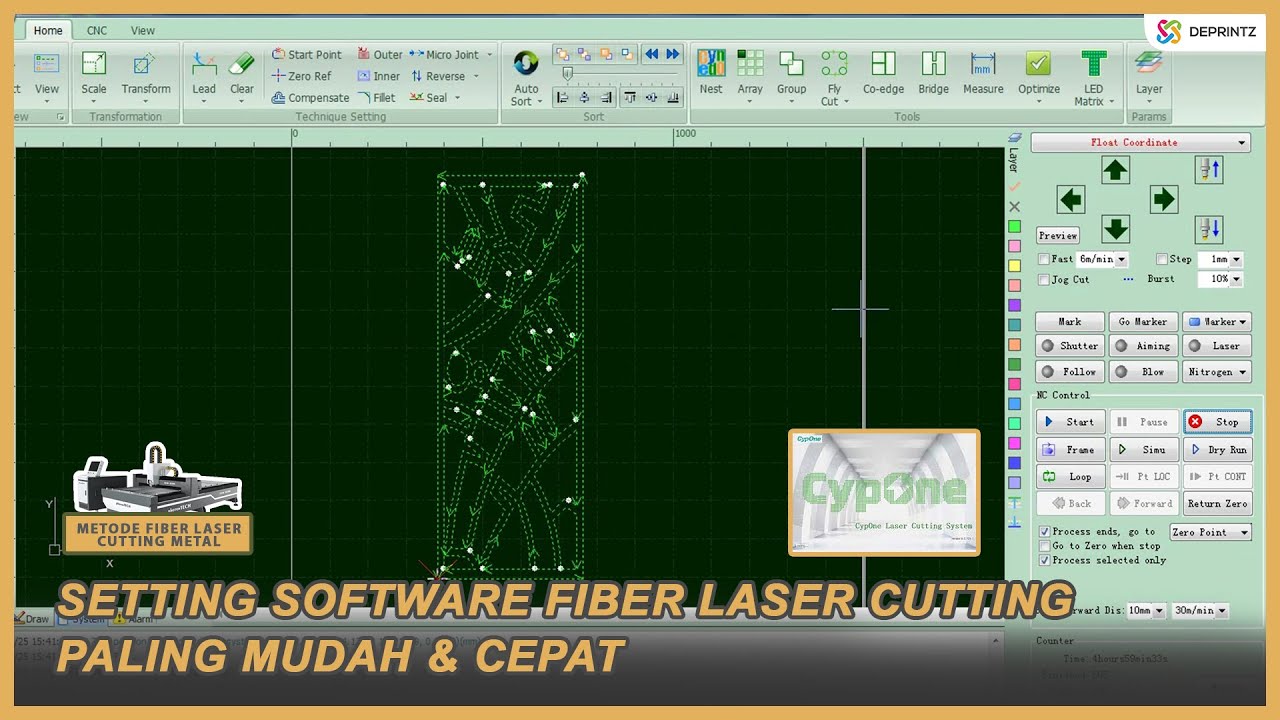Open the Scale tool

(x=94, y=75)
